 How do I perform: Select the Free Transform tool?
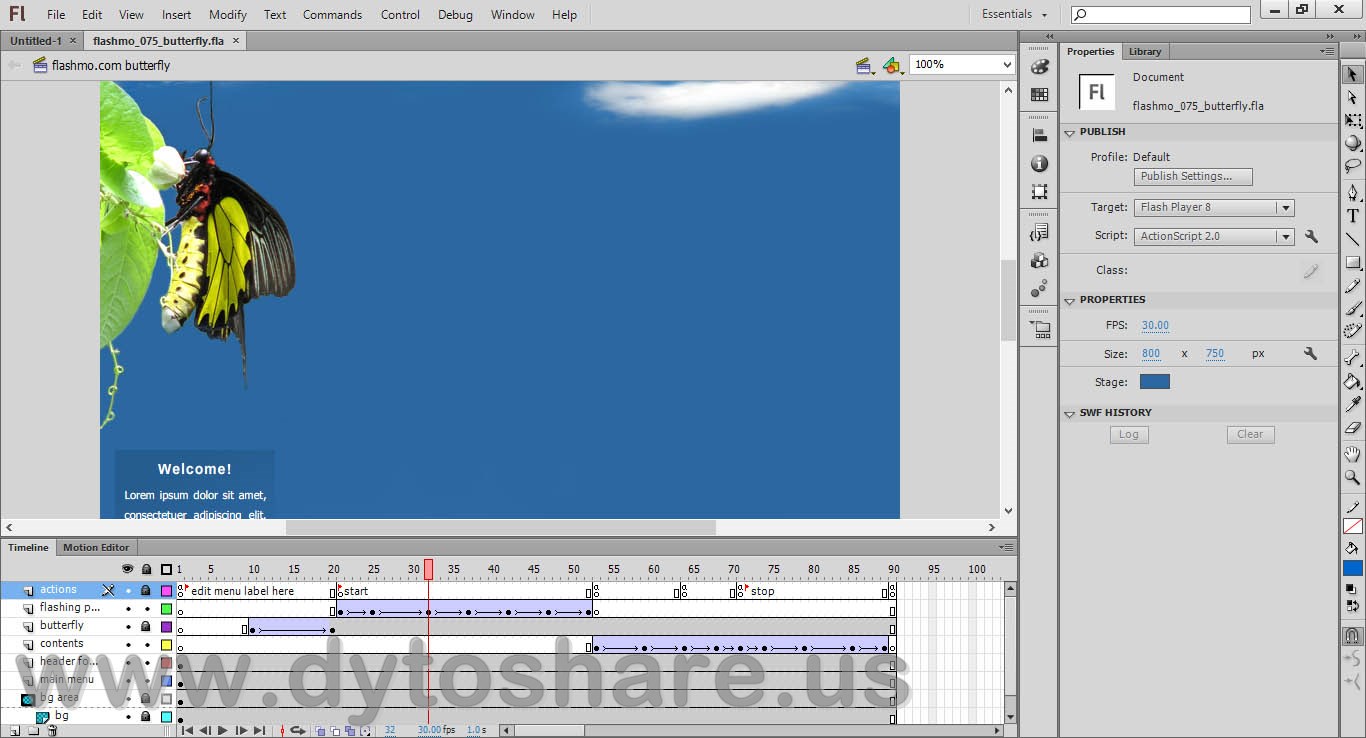tap(1352, 121)
